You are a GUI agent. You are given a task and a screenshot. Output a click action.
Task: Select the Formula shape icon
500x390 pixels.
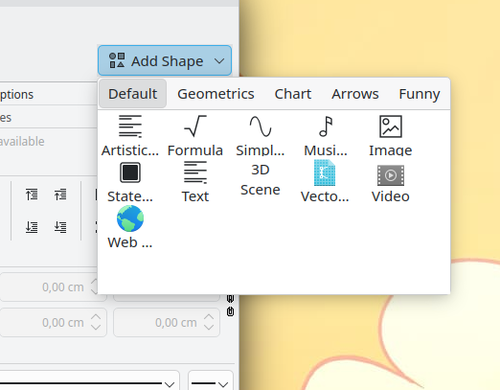[x=195, y=136]
